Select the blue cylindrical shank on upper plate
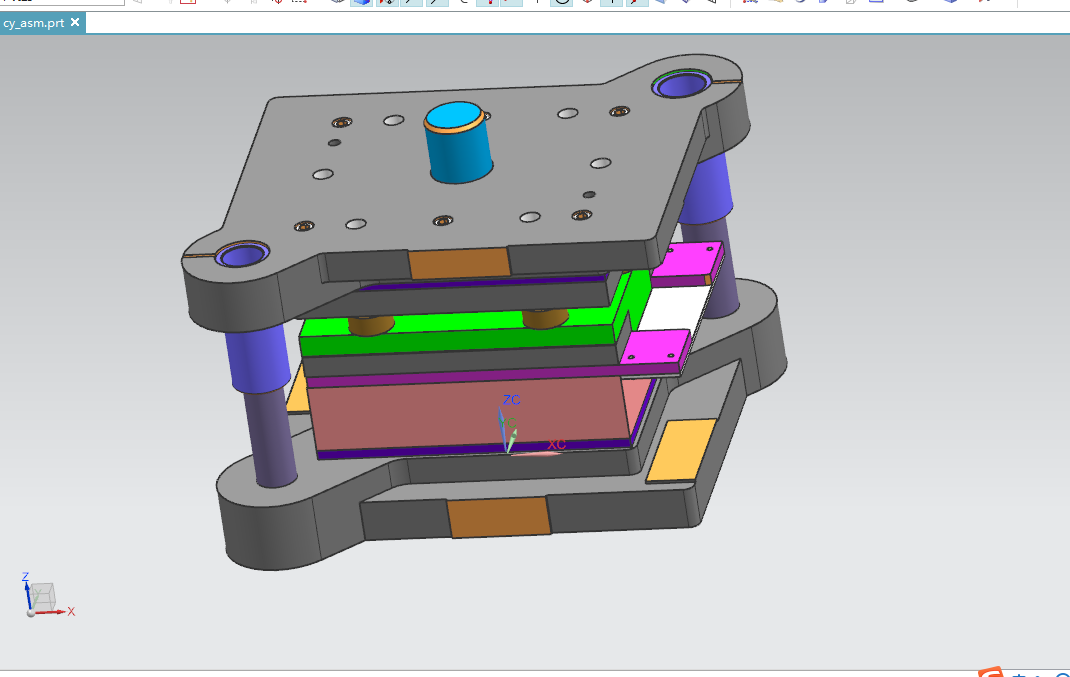The width and height of the screenshot is (1070, 677). tap(458, 142)
